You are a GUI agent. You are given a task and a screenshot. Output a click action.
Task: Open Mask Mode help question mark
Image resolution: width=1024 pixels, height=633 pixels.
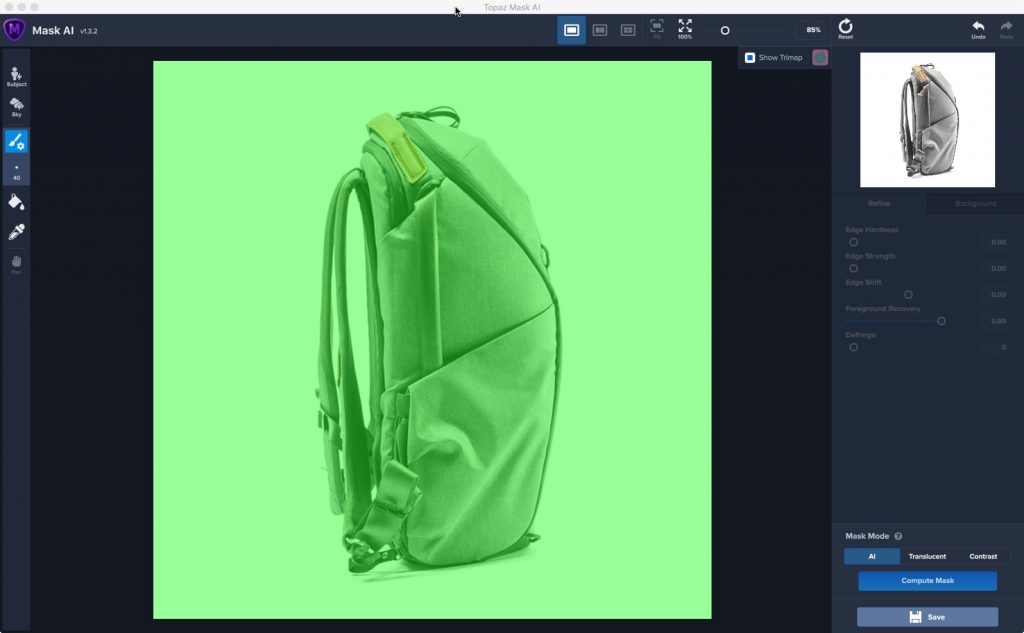pos(898,536)
